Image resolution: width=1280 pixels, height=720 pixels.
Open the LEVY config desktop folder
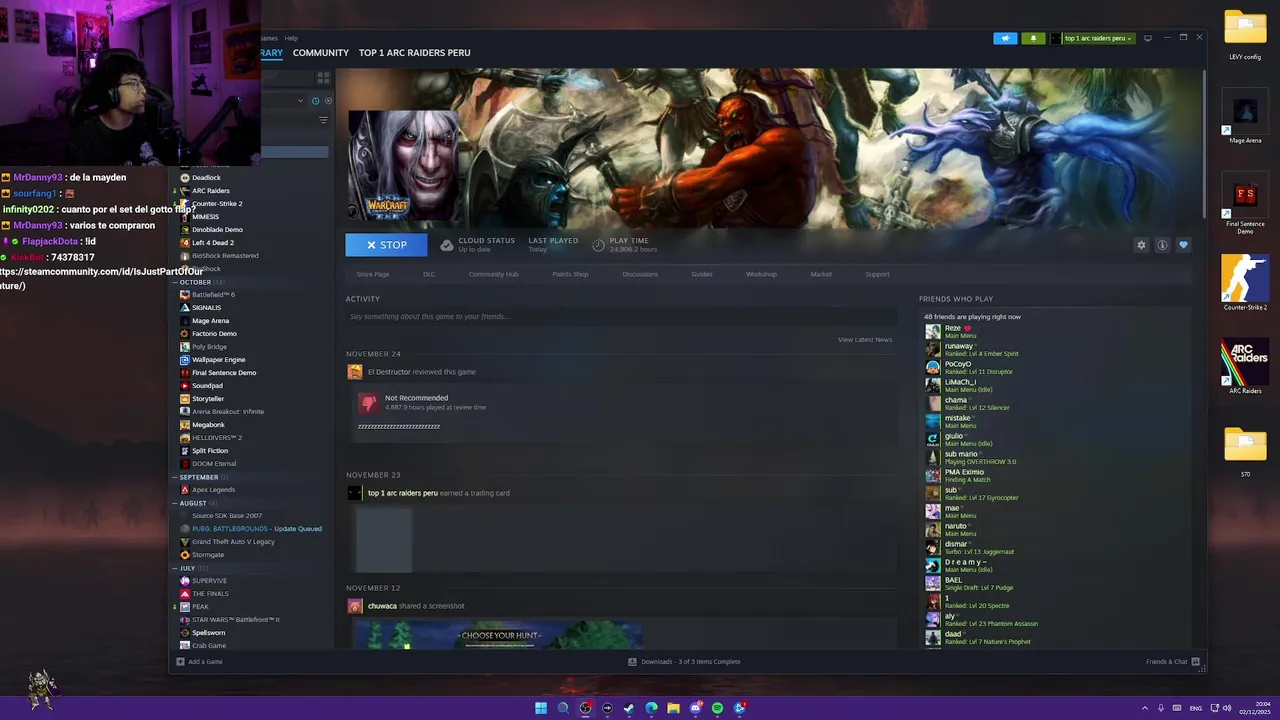click(1245, 35)
